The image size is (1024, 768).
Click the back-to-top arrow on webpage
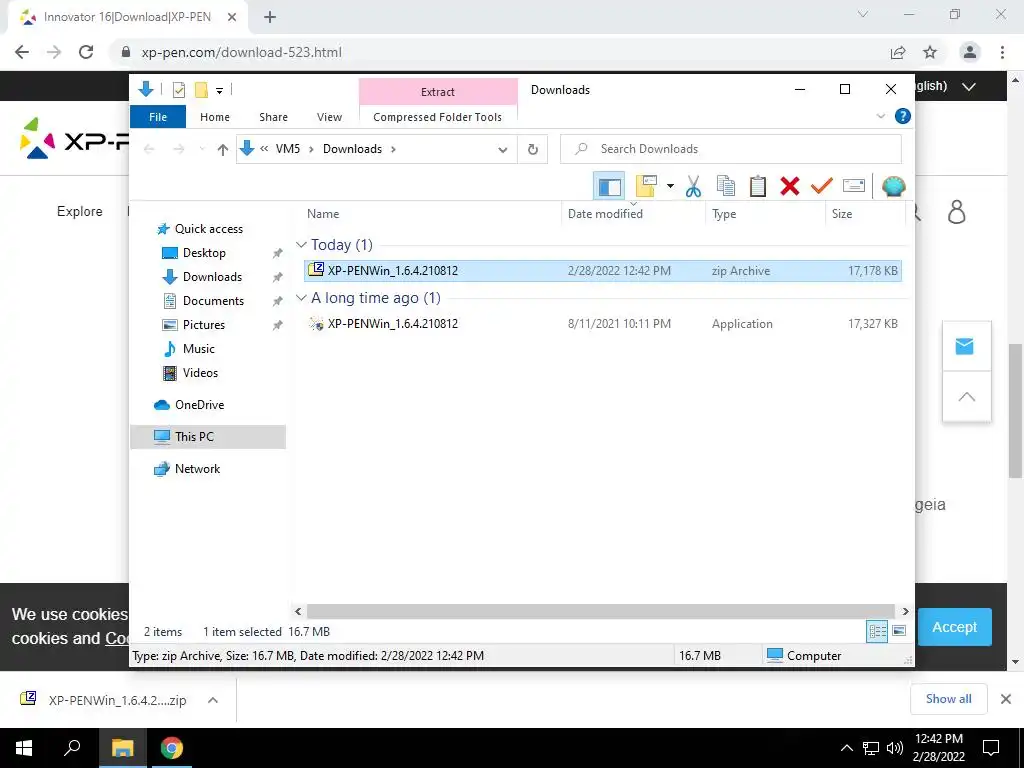pyautogui.click(x=967, y=396)
